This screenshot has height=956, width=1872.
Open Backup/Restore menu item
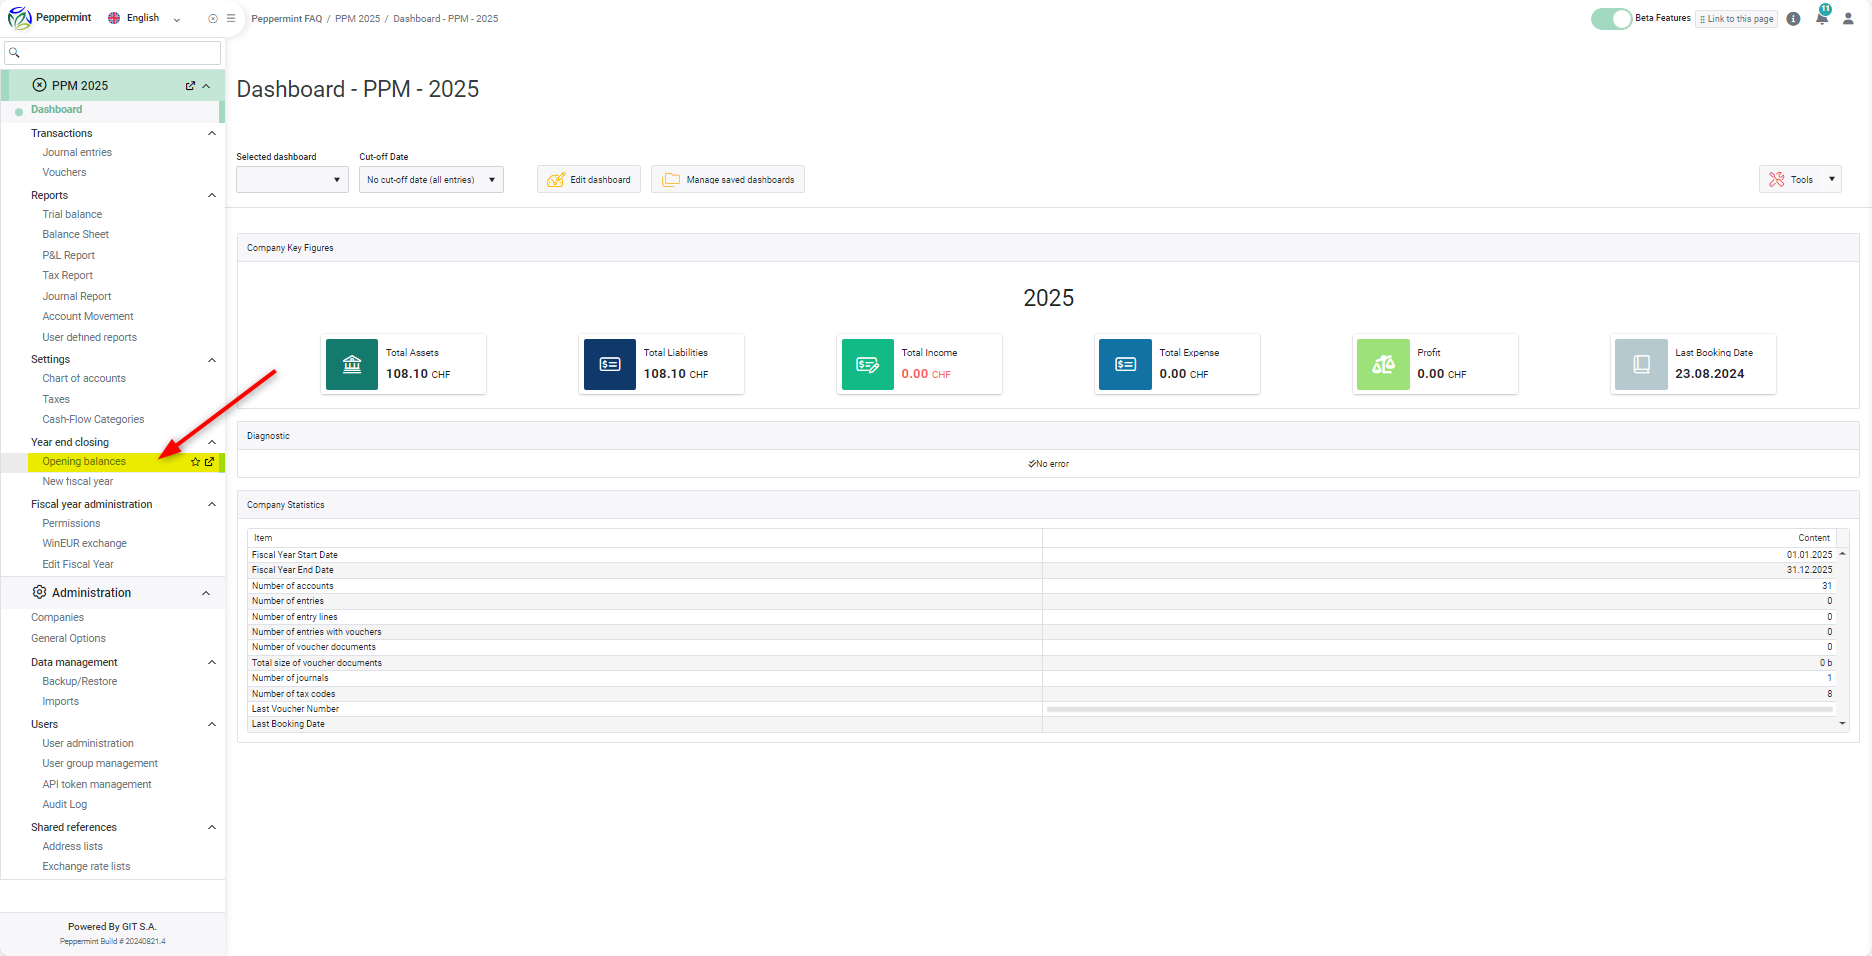coord(79,682)
